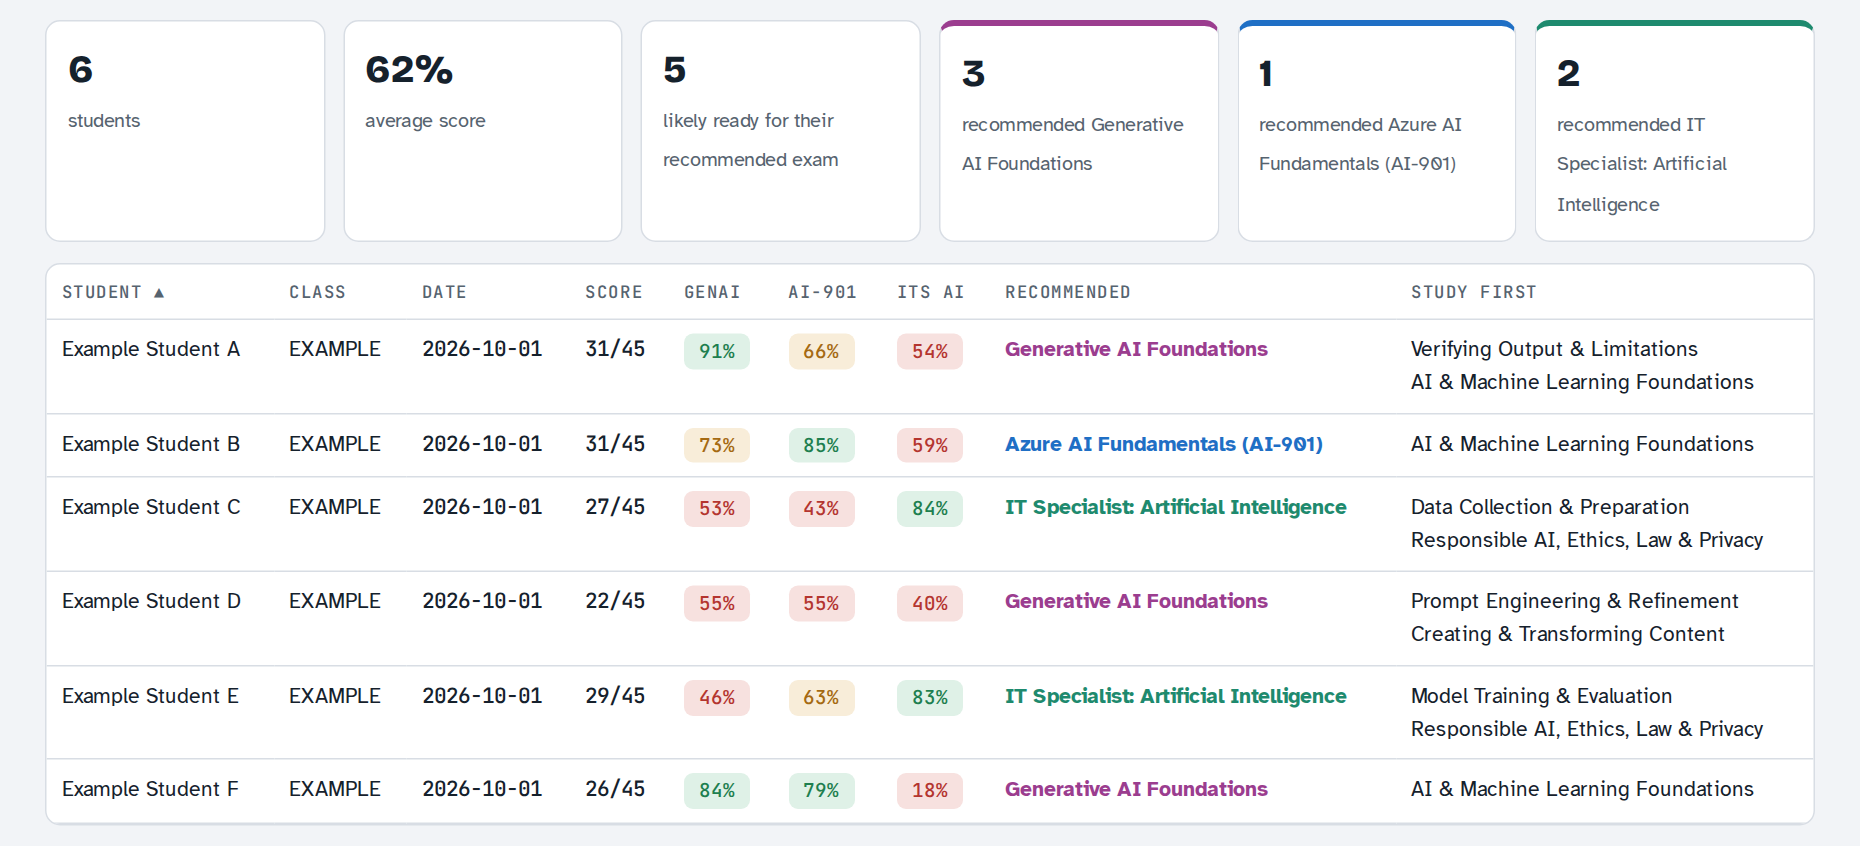1860x846 pixels.
Task: Open Example Student A's Generative AI Foundations link
Action: pos(1136,349)
